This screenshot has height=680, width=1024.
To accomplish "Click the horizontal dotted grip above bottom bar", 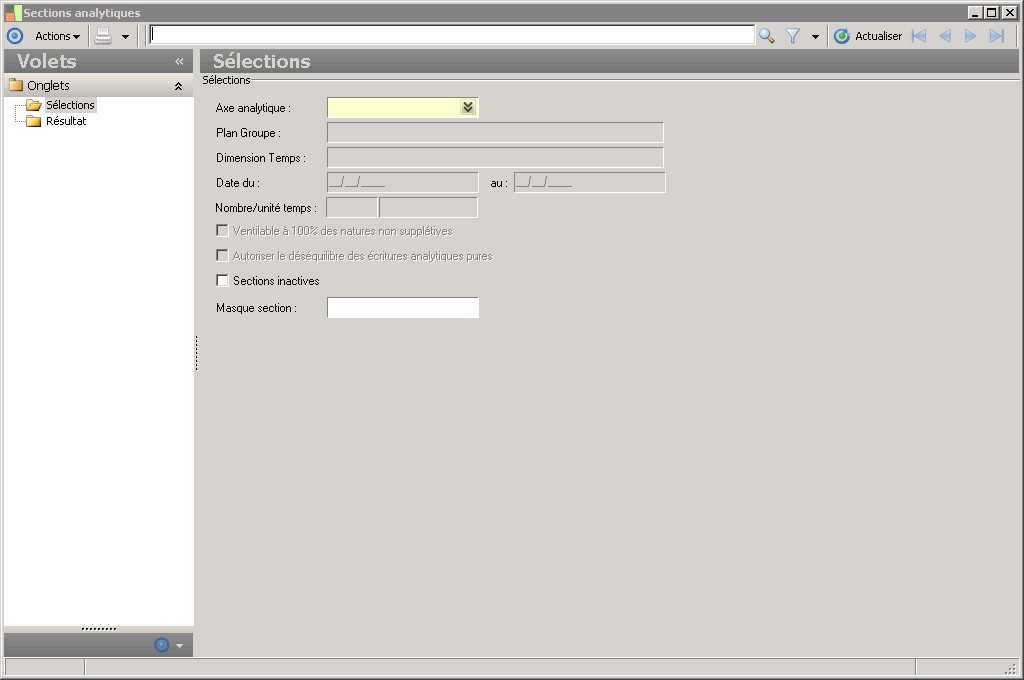I will [x=99, y=629].
